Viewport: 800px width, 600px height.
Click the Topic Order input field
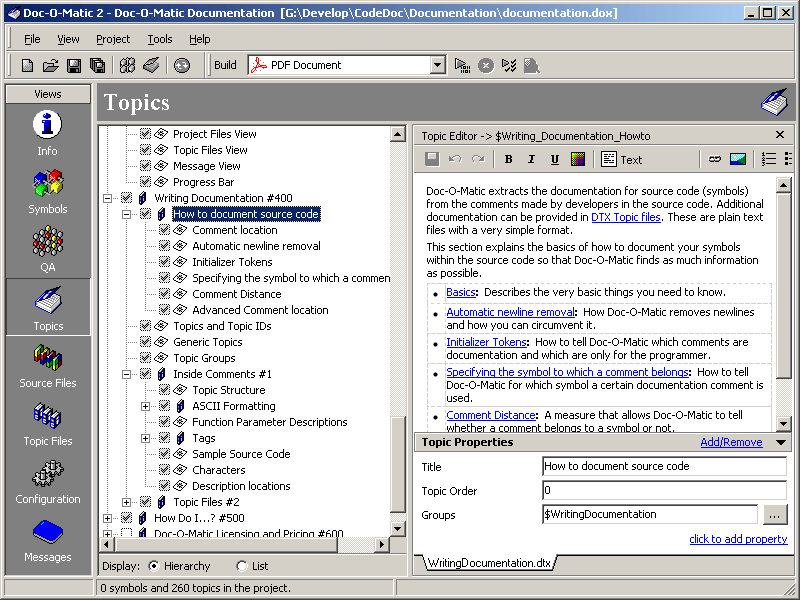(x=664, y=491)
